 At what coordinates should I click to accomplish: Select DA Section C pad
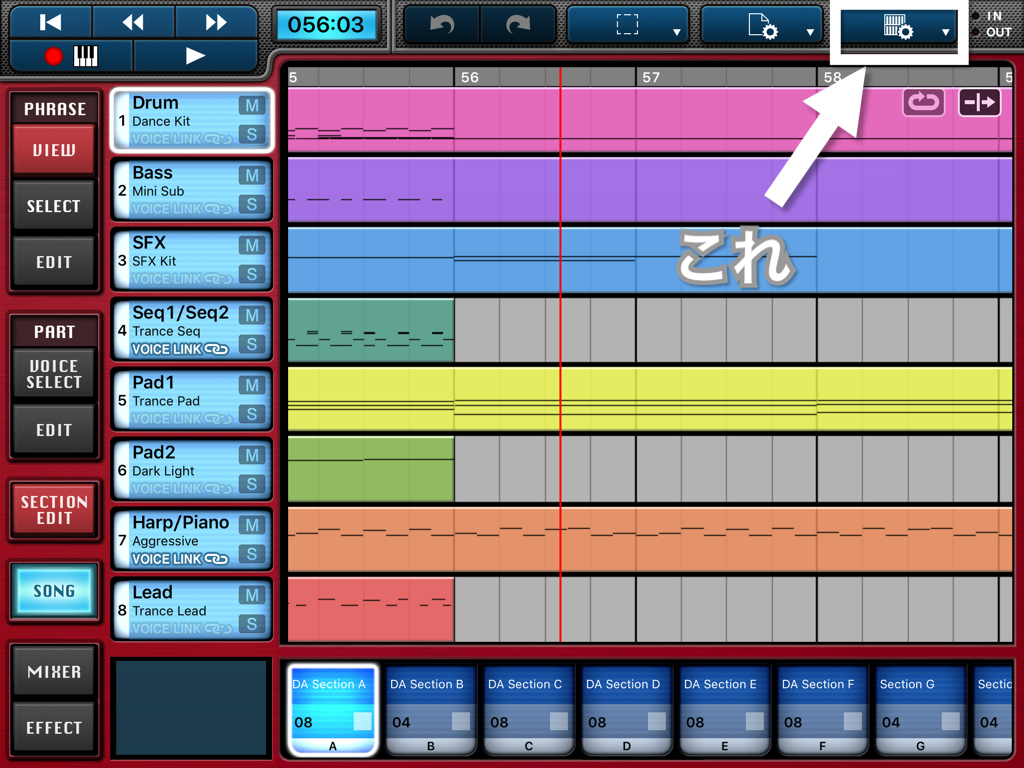coord(528,711)
